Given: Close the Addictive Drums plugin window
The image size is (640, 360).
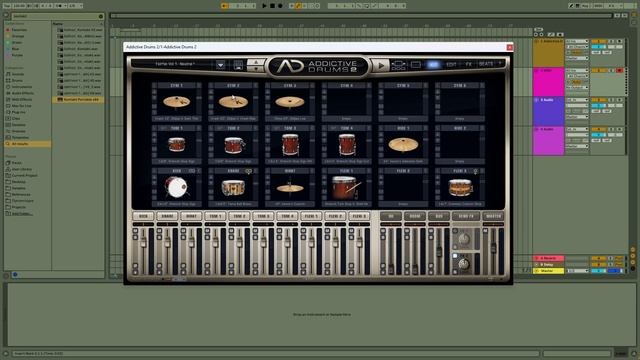Looking at the screenshot, I should tap(509, 47).
